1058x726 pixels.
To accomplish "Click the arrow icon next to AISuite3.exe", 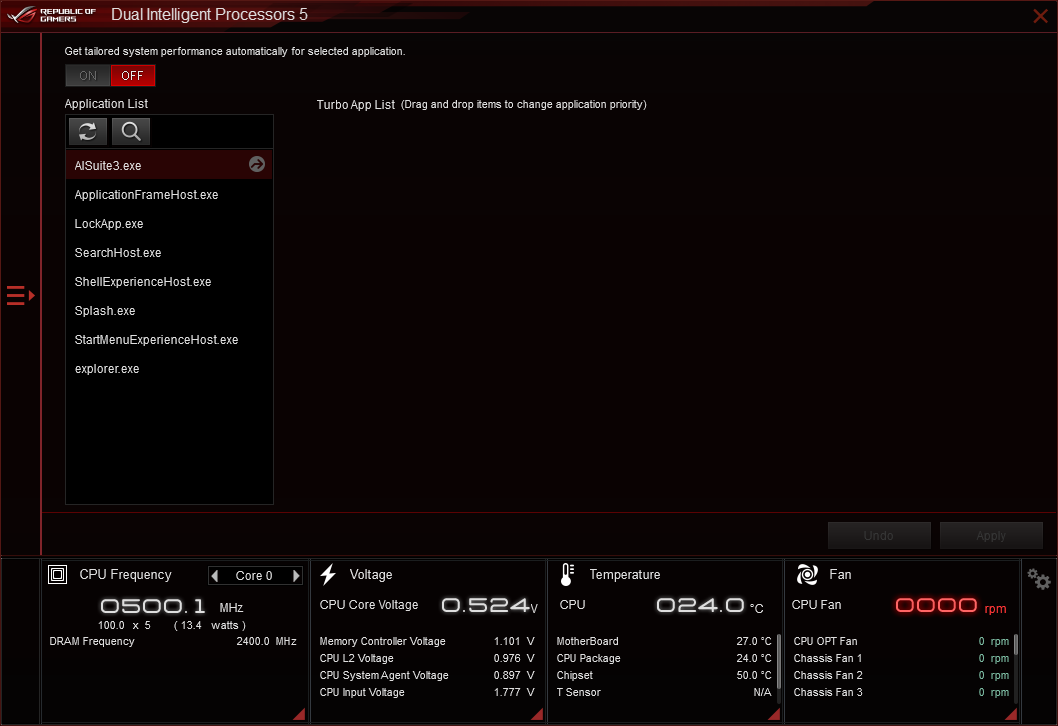I will (257, 164).
